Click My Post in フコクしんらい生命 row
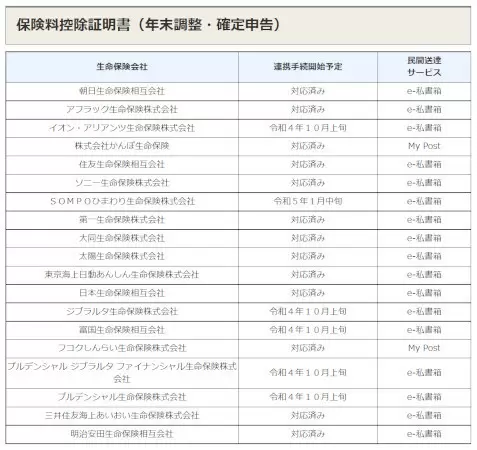The image size is (477, 450). tap(424, 348)
